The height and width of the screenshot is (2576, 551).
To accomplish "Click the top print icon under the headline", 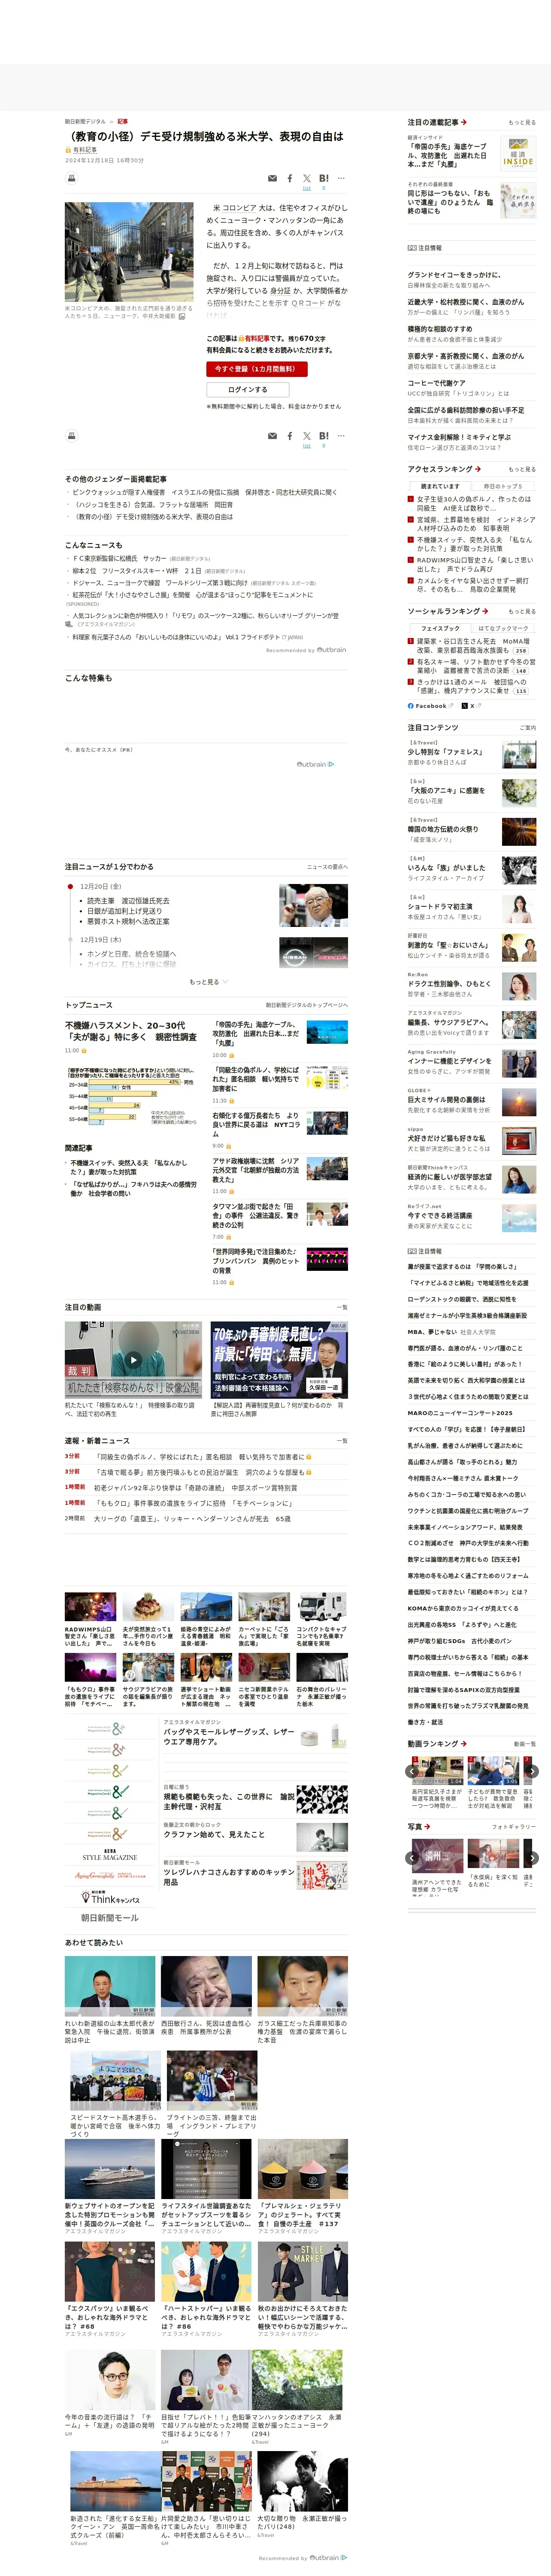I will pos(72,178).
